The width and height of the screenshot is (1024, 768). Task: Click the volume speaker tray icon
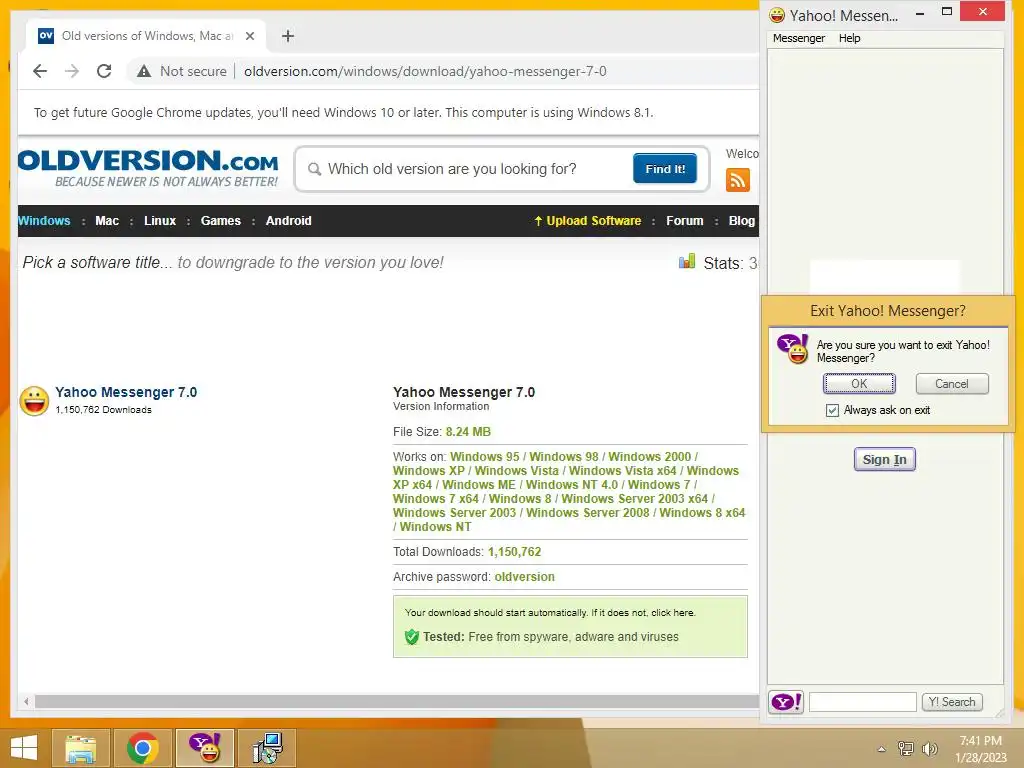tap(929, 748)
